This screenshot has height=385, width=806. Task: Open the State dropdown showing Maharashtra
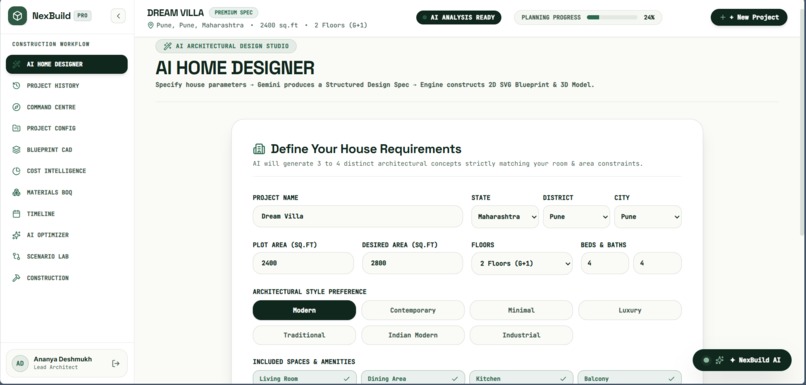505,217
